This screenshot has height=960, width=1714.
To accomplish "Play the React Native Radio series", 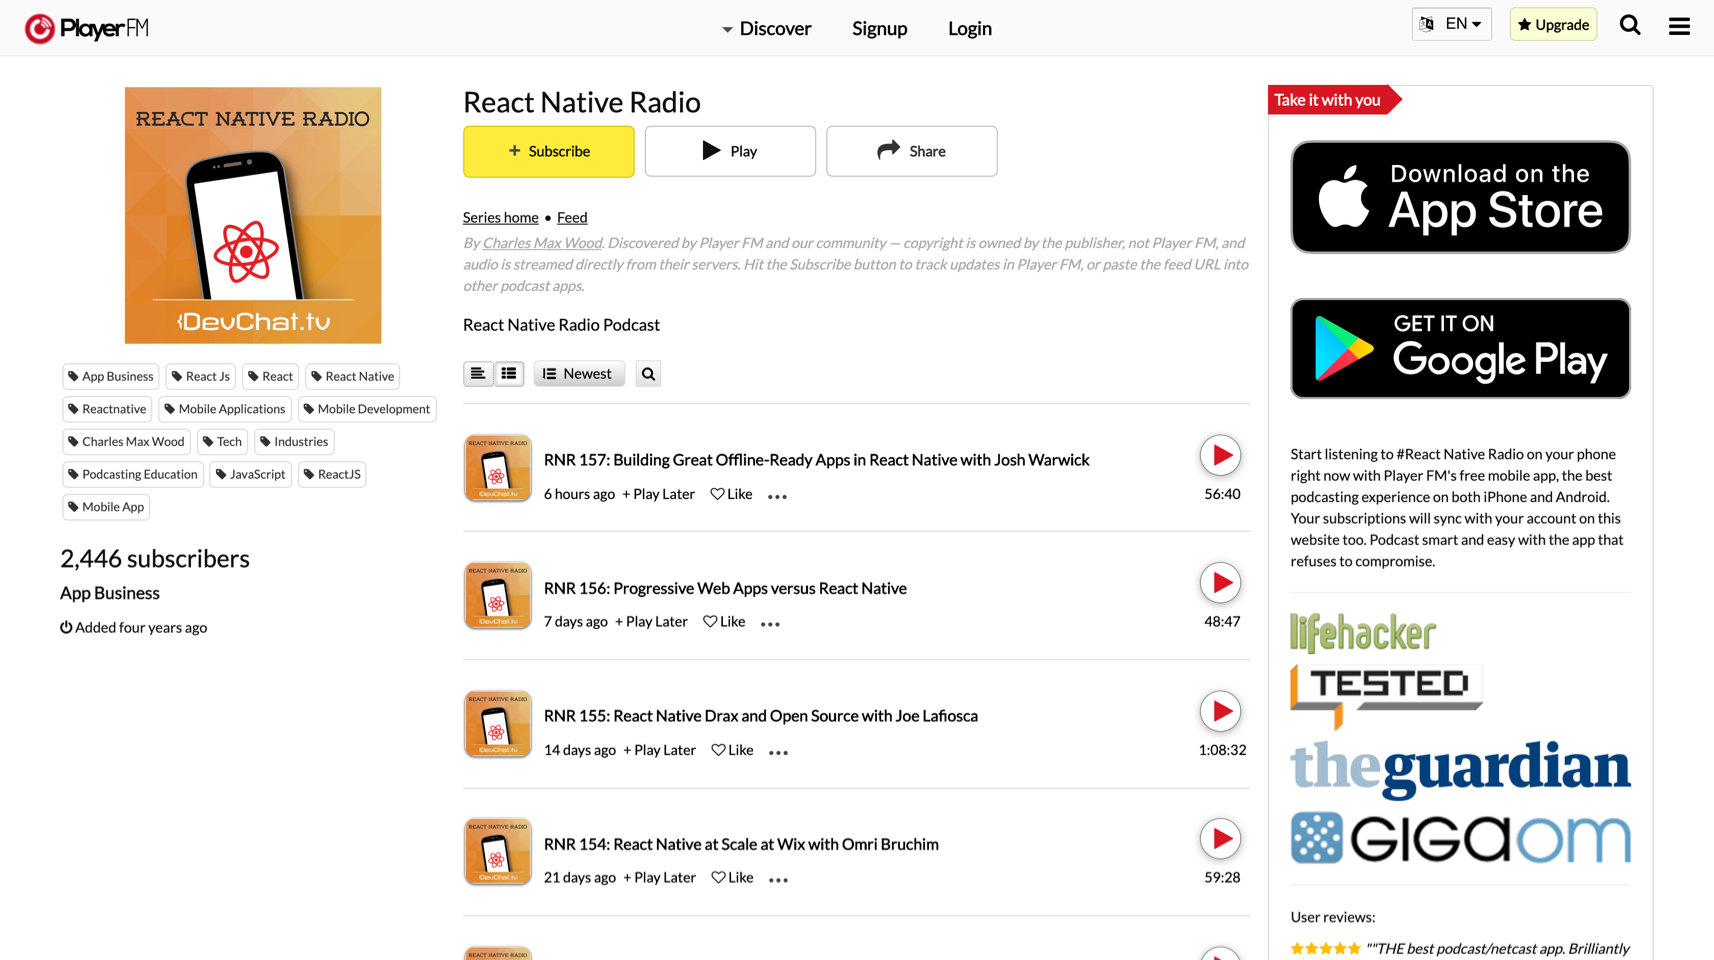I will 730,151.
